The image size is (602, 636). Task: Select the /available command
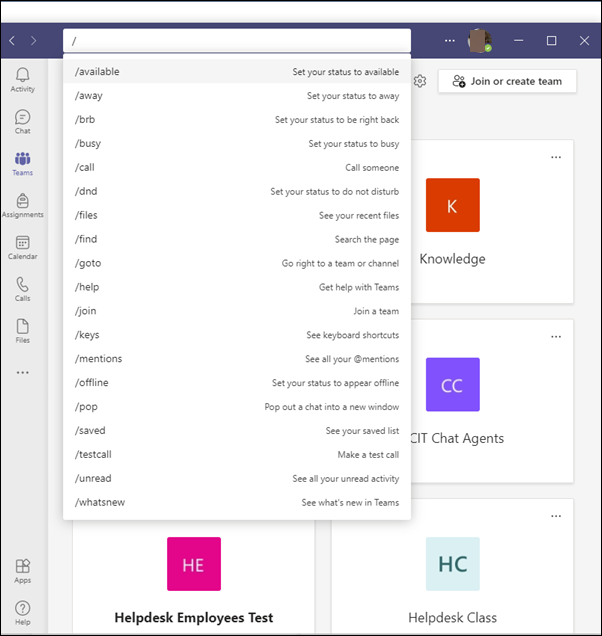click(x=237, y=72)
